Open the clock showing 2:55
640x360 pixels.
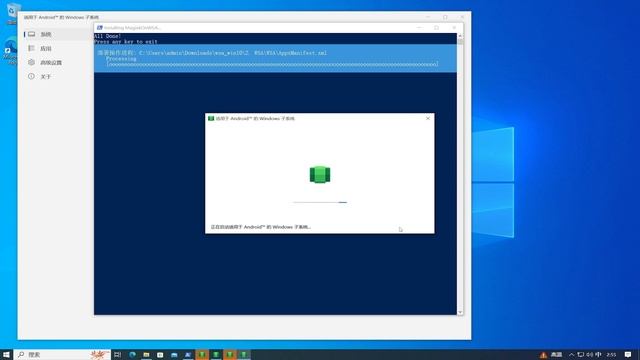click(611, 355)
